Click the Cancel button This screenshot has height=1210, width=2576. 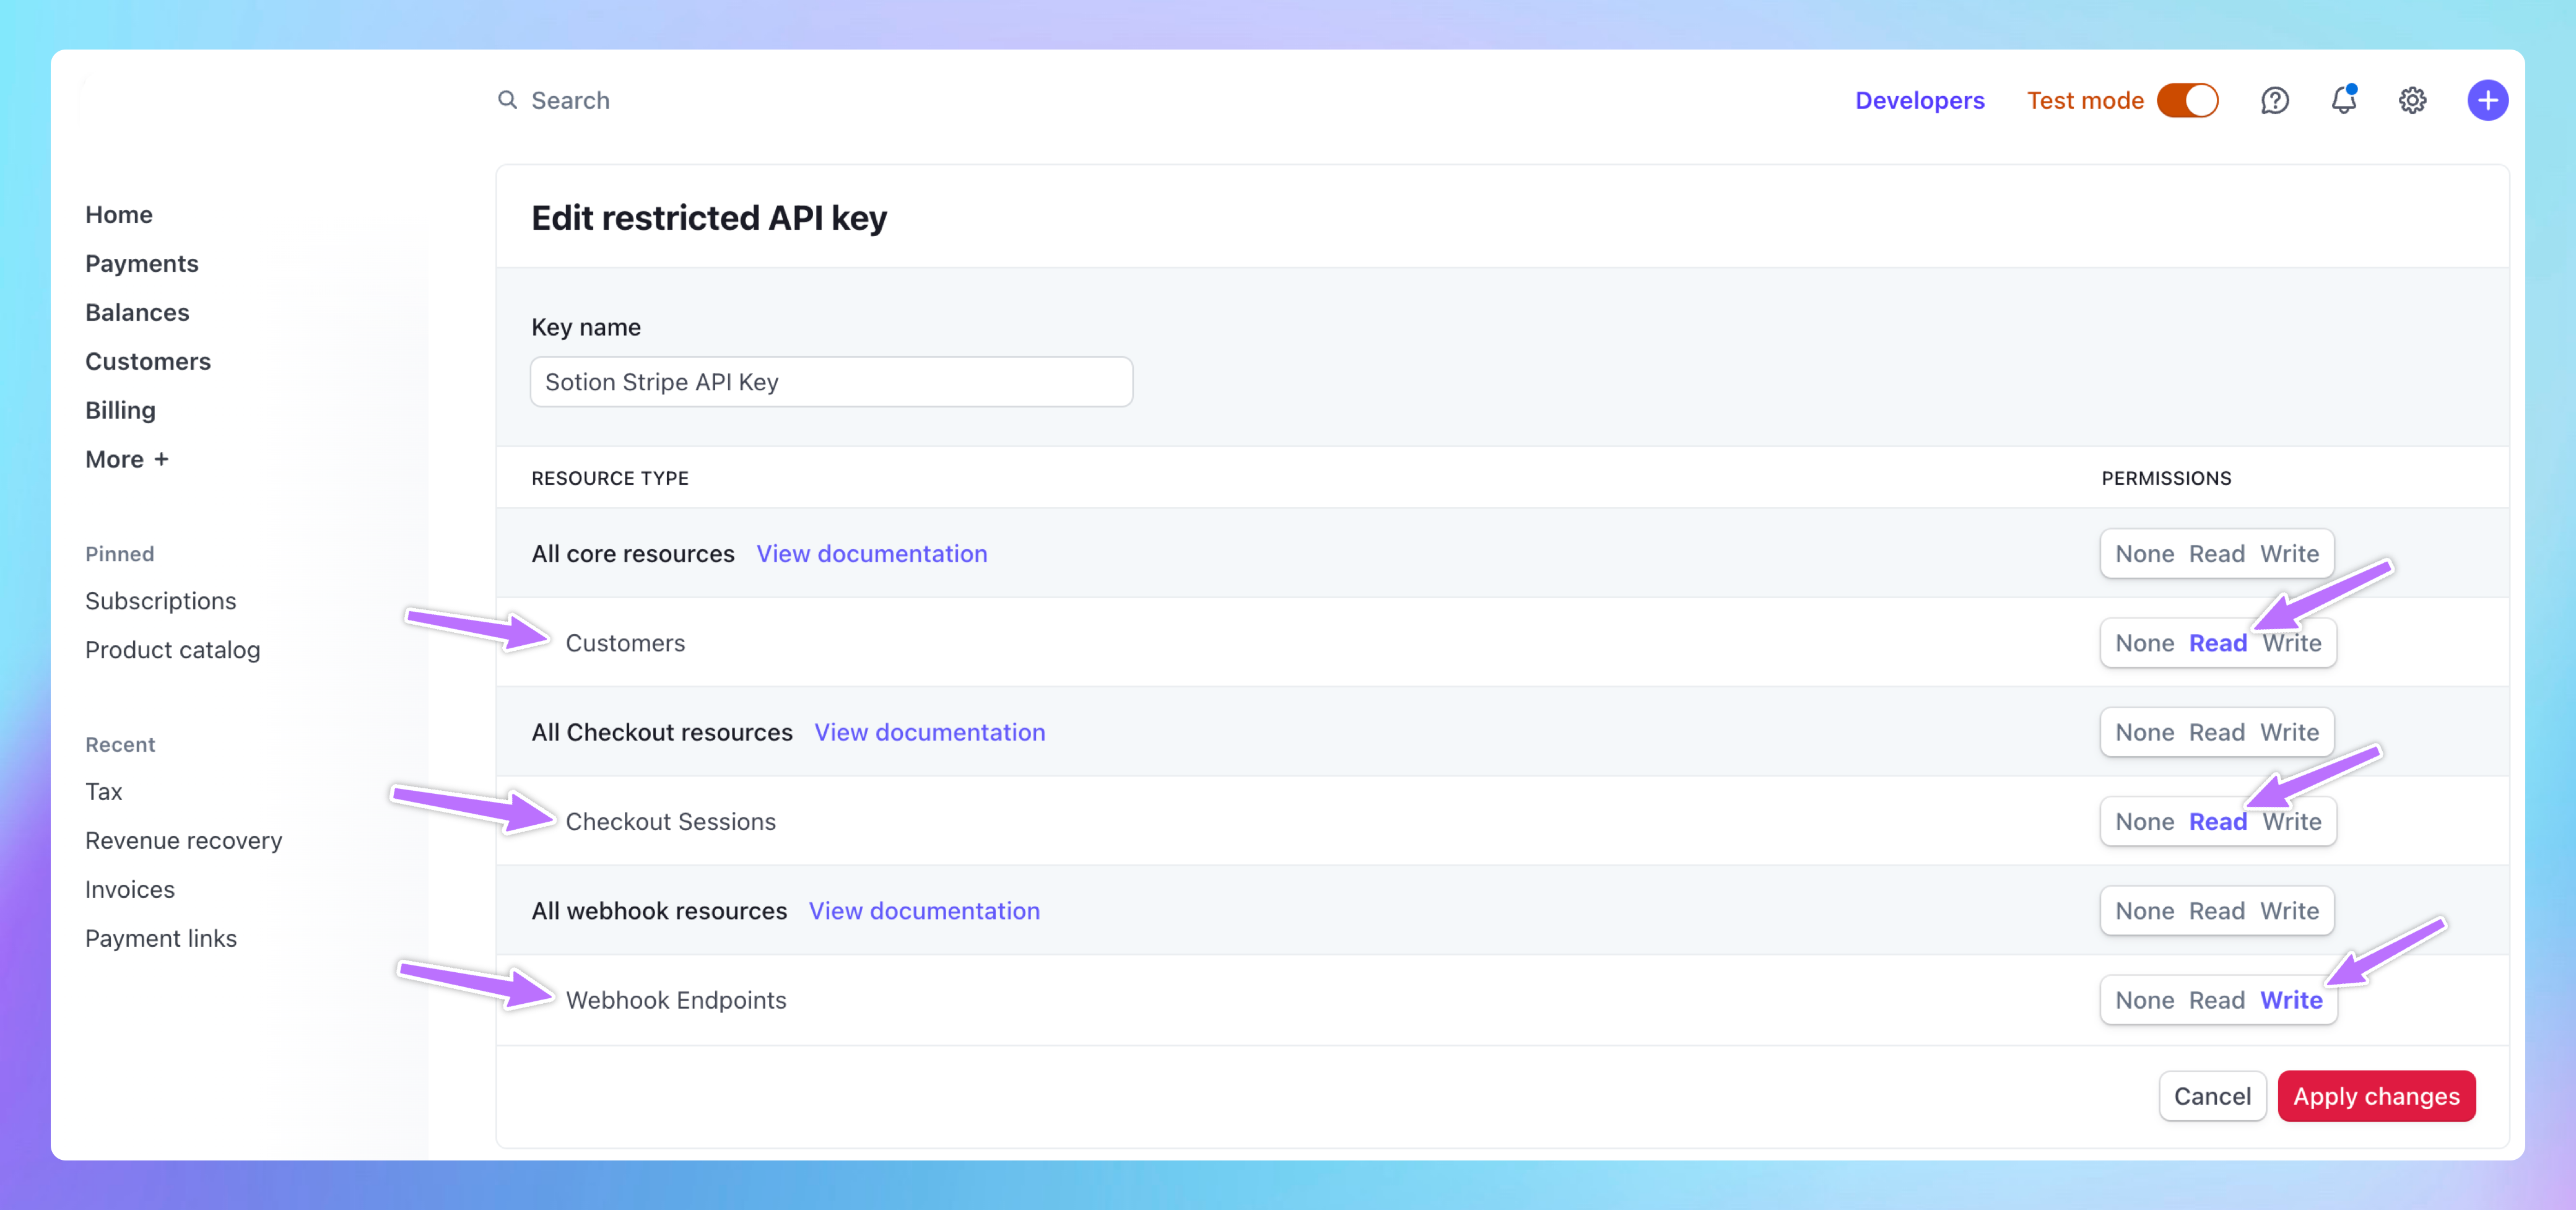coord(2212,1096)
